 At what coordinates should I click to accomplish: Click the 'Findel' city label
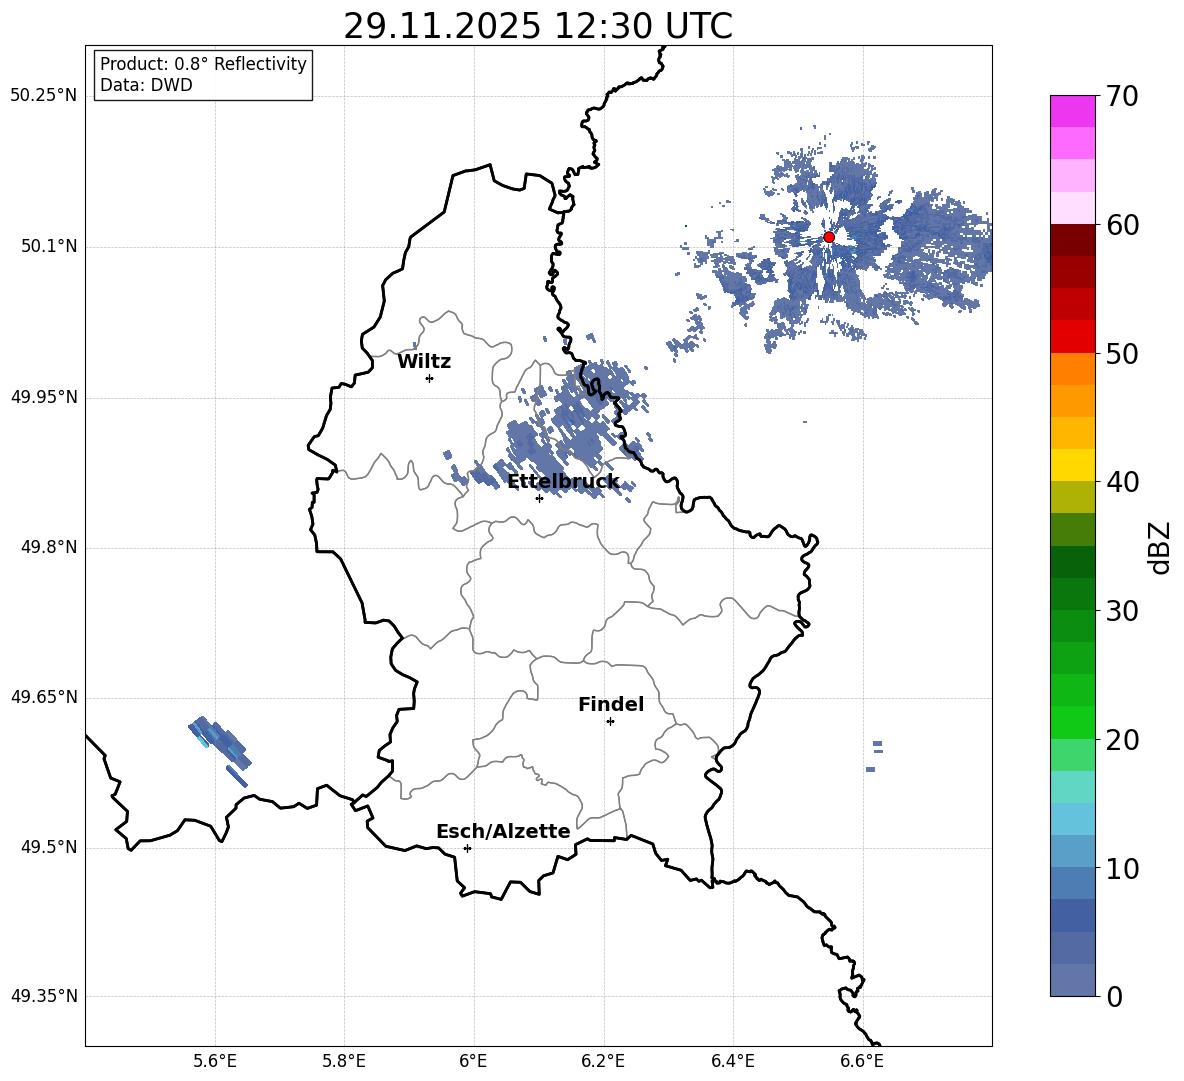(x=611, y=704)
